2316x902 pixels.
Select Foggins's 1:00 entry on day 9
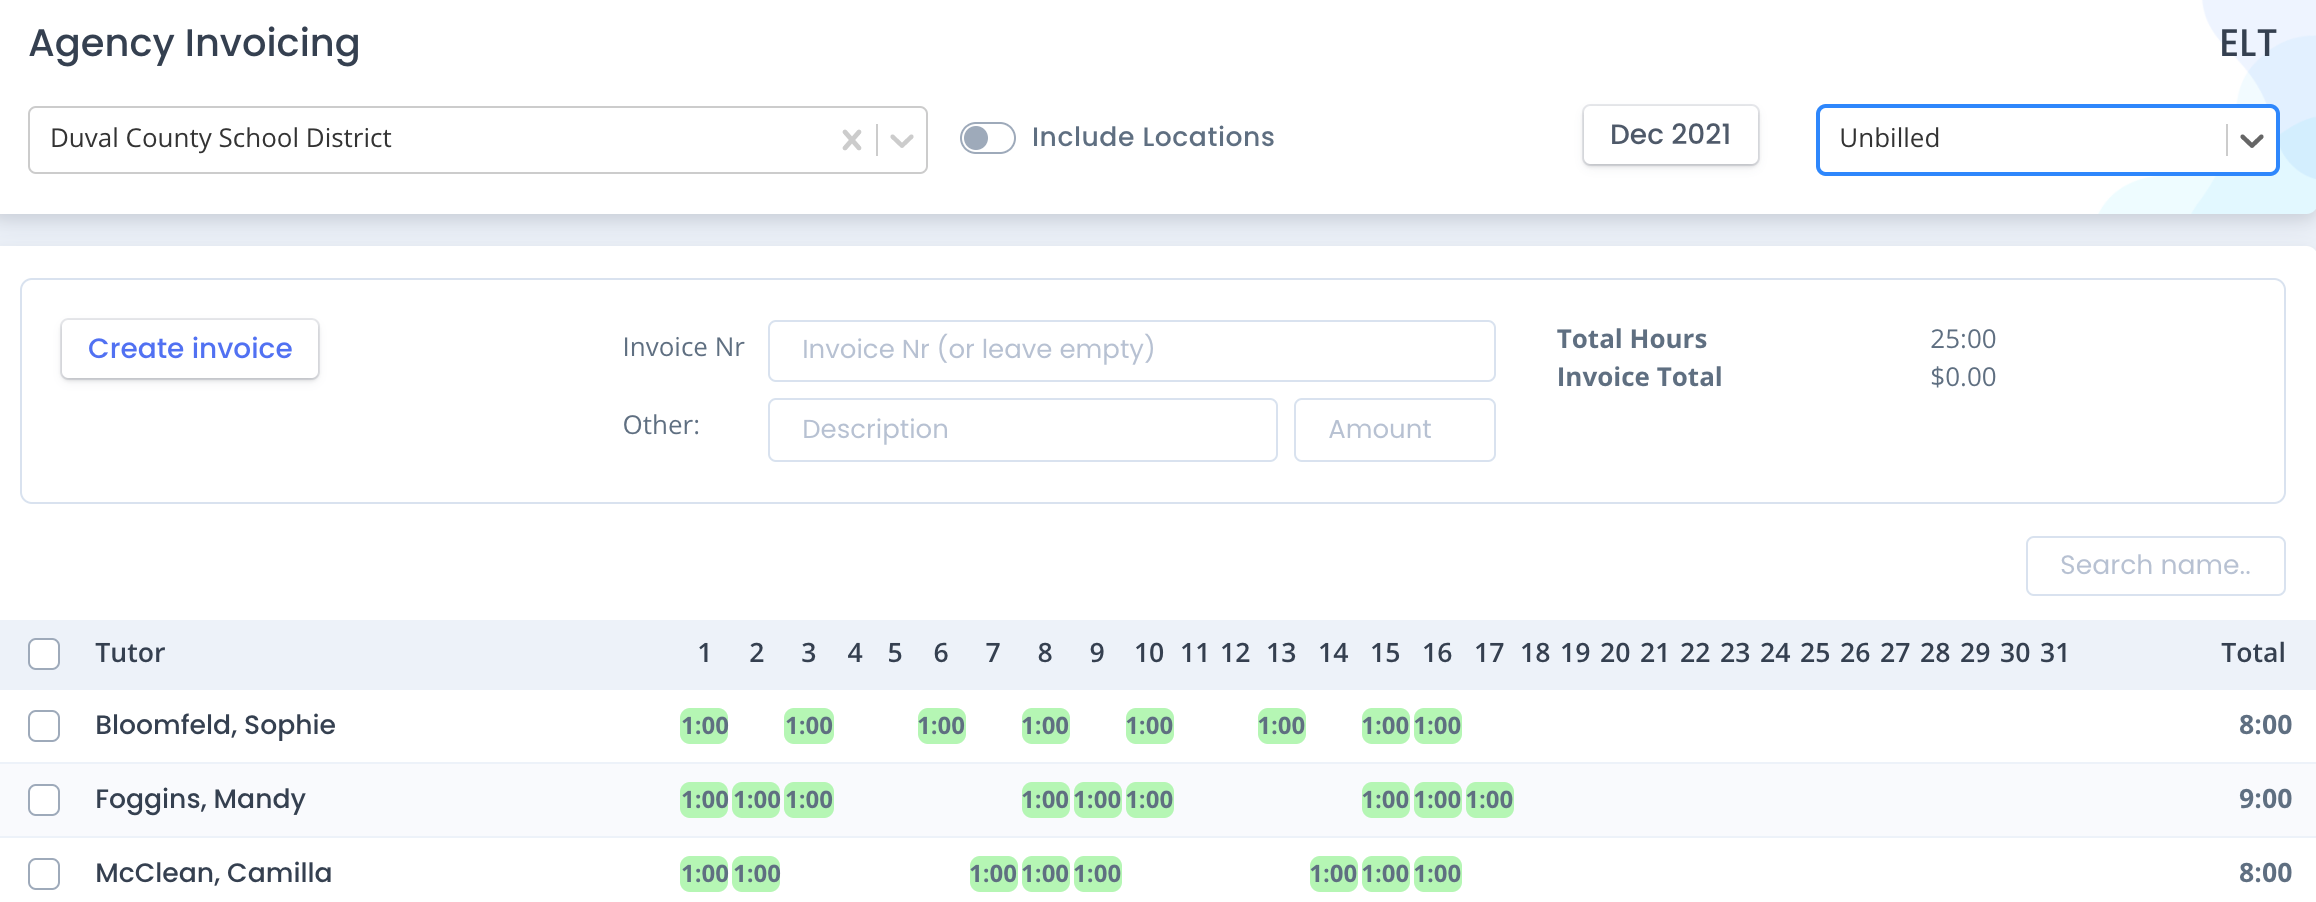pos(1097,799)
